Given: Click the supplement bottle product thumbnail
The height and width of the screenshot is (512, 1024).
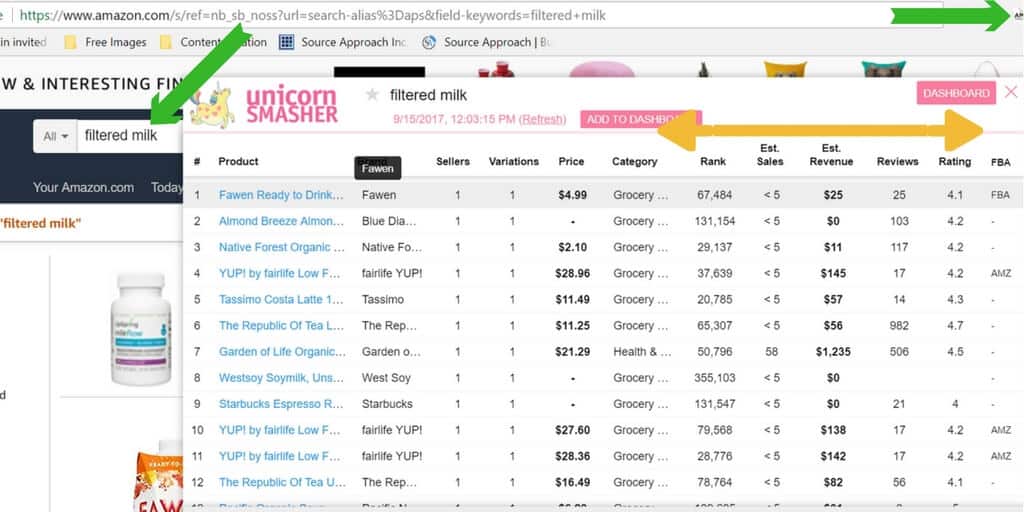Looking at the screenshot, I should tap(140, 328).
